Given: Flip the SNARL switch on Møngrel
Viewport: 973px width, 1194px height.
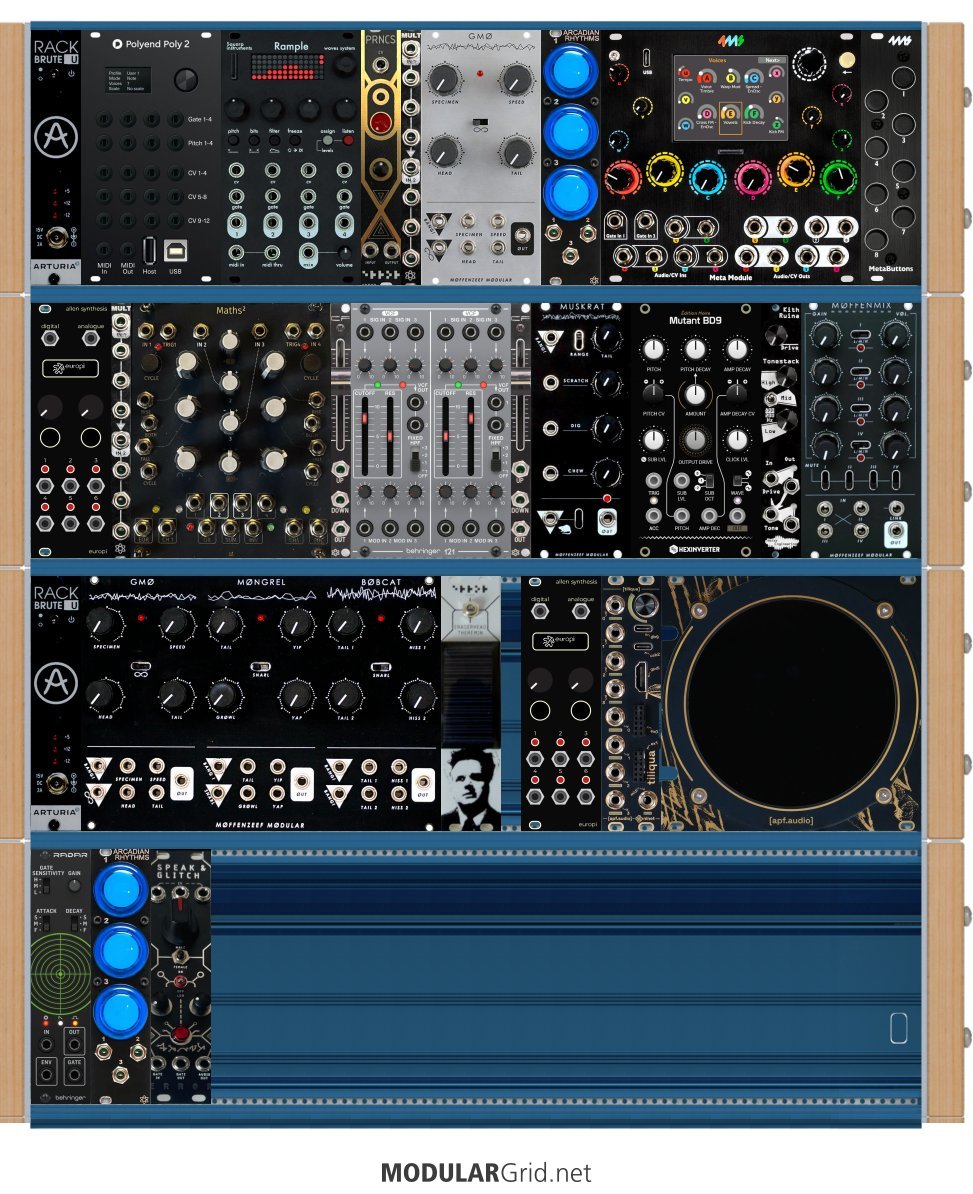Looking at the screenshot, I should [x=261, y=666].
